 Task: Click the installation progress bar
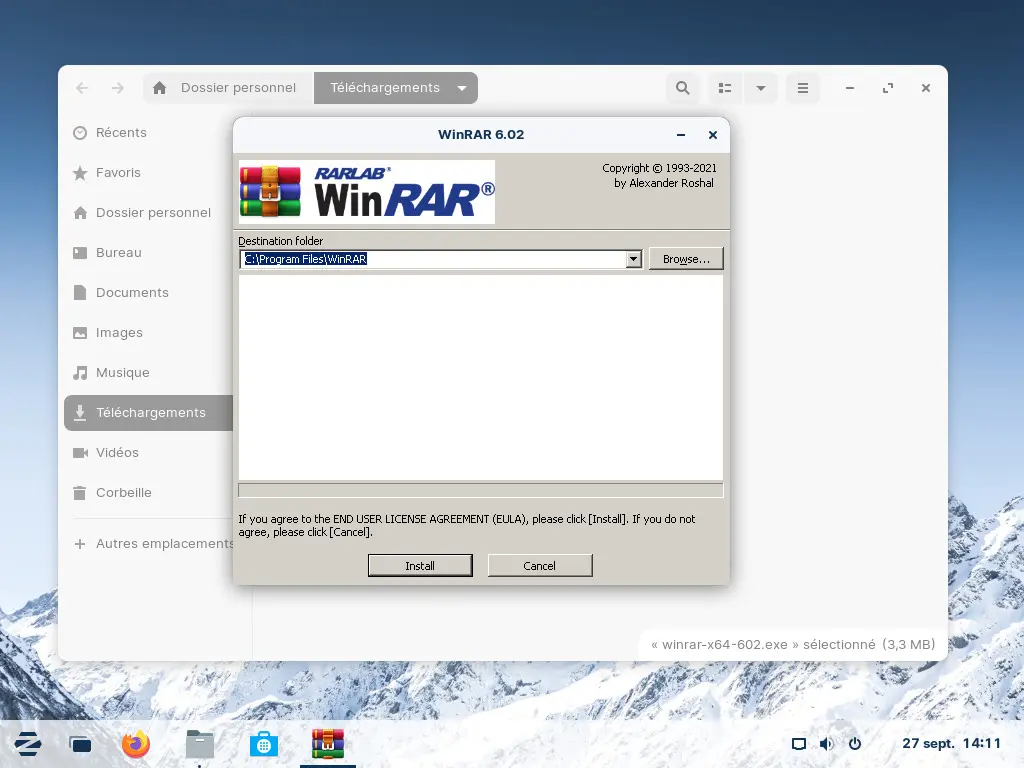point(480,490)
